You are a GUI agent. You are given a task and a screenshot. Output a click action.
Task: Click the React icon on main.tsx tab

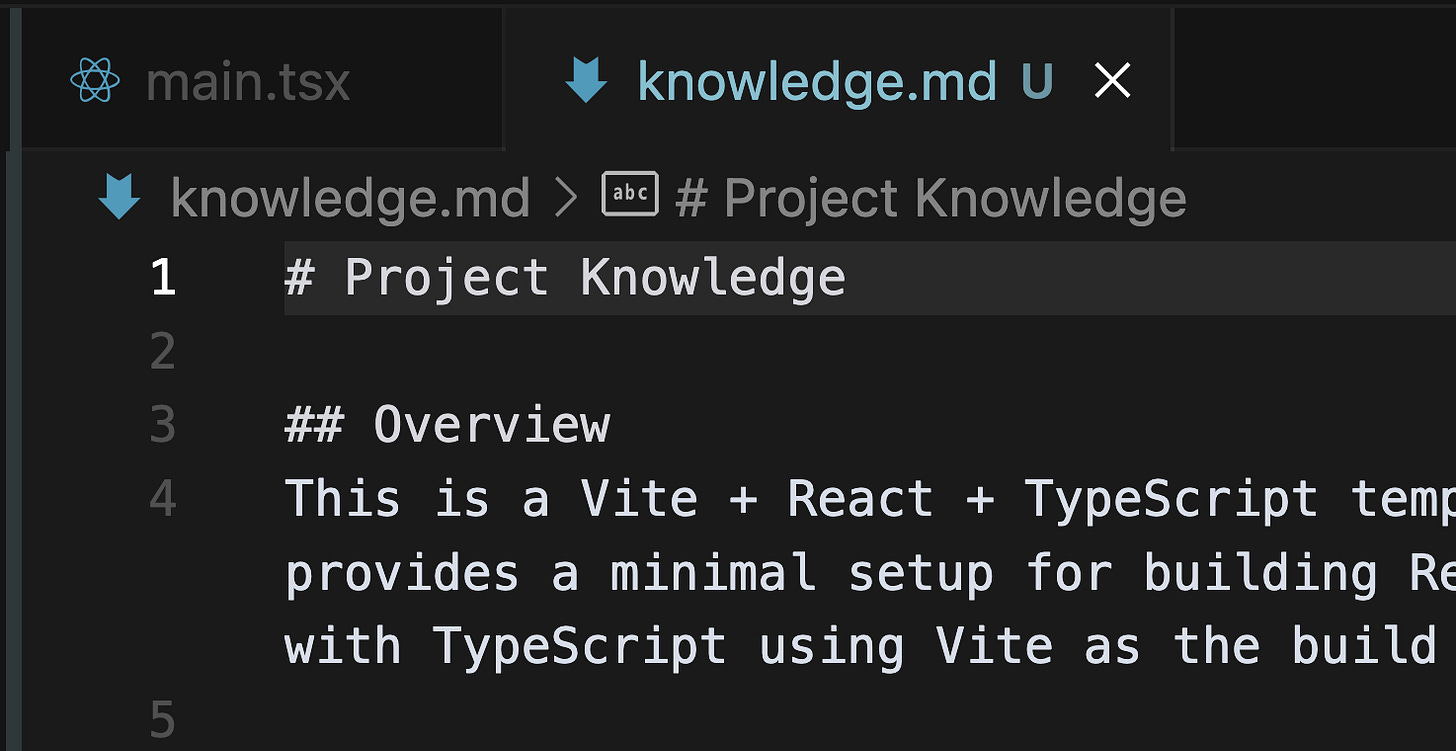pyautogui.click(x=96, y=80)
